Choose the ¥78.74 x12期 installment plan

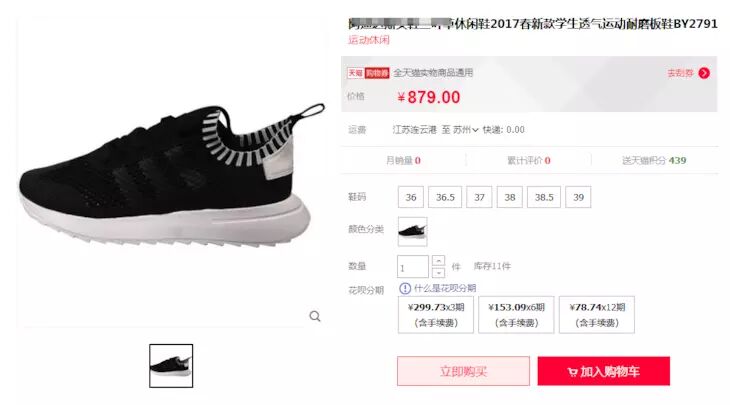[597, 315]
